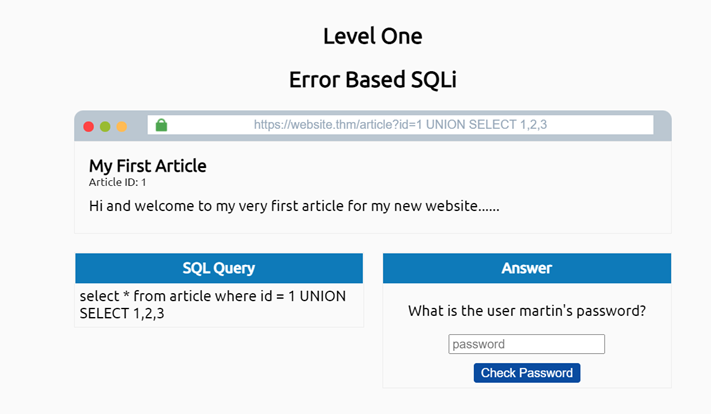Click the Answer panel header
Image resolution: width=711 pixels, height=414 pixels.
pos(526,268)
